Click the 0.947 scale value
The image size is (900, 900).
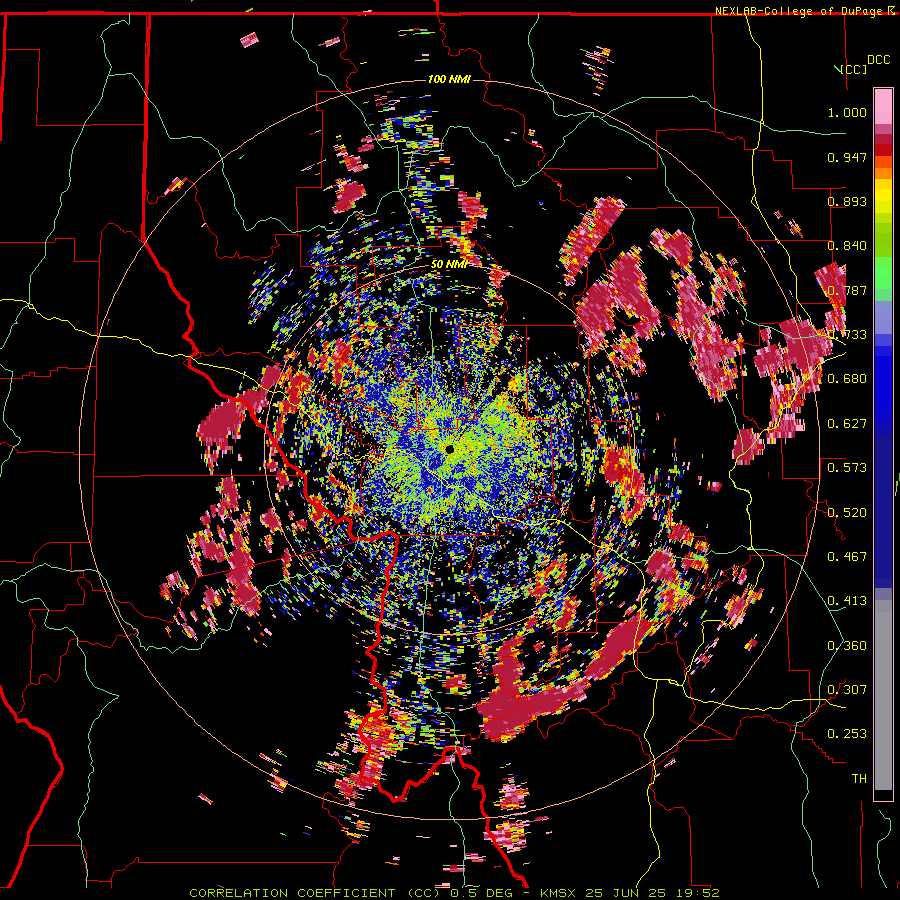pos(847,157)
